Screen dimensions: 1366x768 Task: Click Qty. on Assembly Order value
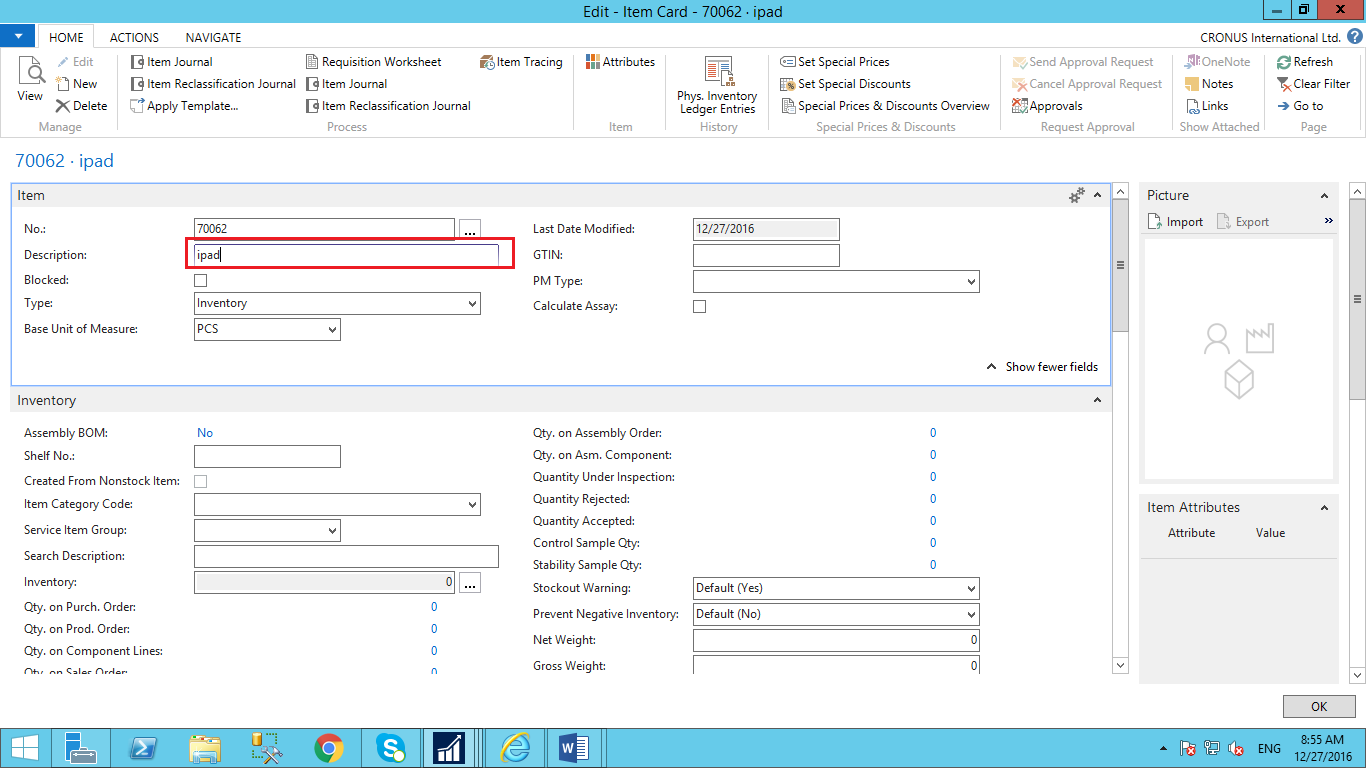click(x=933, y=433)
